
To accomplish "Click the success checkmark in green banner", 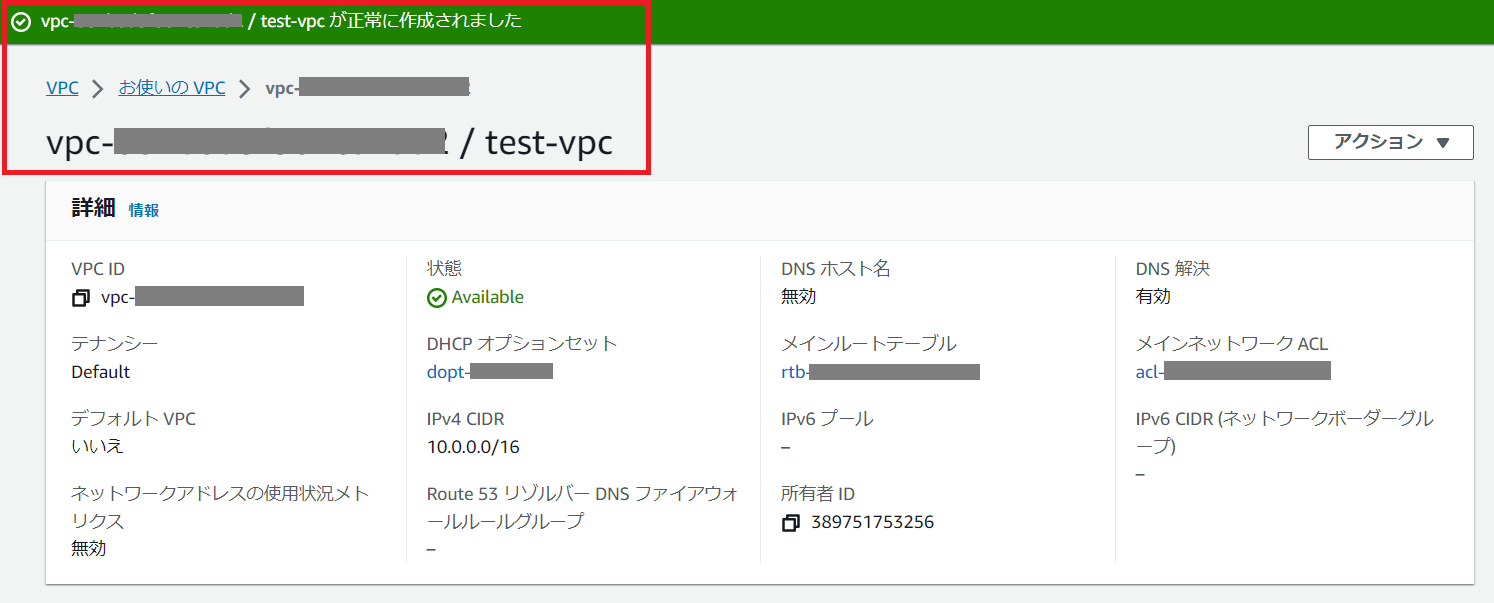I will pyautogui.click(x=20, y=22).
